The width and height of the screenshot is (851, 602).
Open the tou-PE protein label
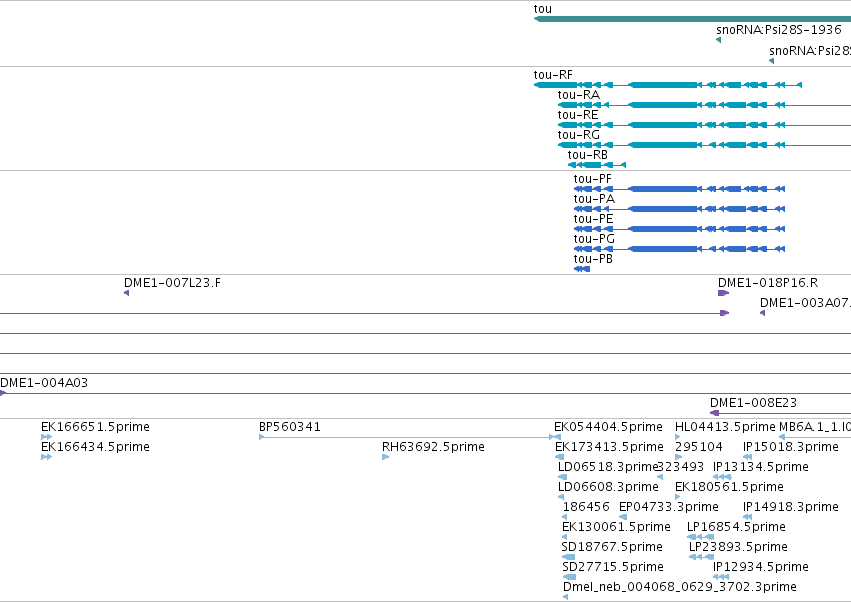pyautogui.click(x=593, y=219)
